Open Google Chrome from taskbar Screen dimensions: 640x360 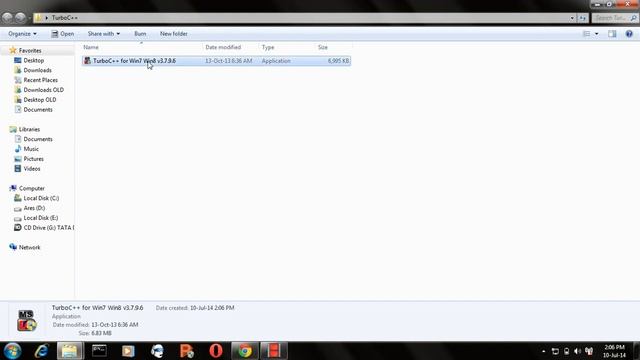coord(245,351)
